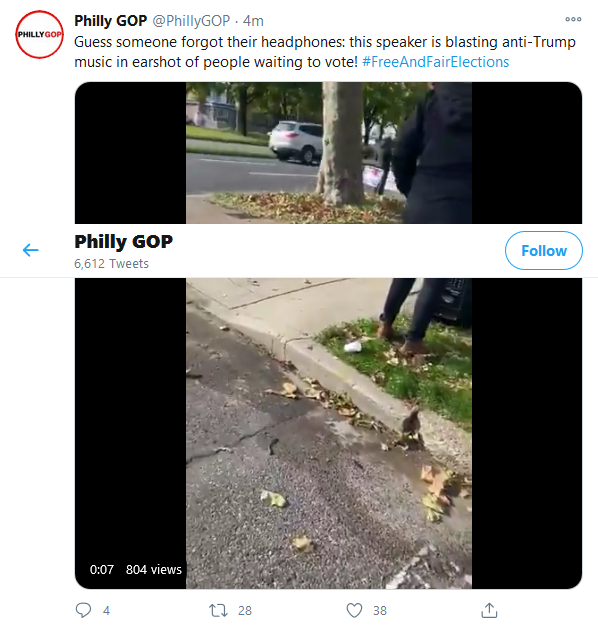The image size is (598, 629).
Task: Click the back arrow icon
Action: click(x=30, y=250)
